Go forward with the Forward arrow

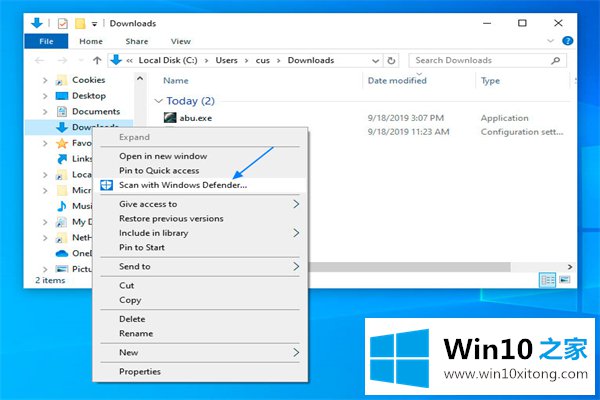point(62,60)
